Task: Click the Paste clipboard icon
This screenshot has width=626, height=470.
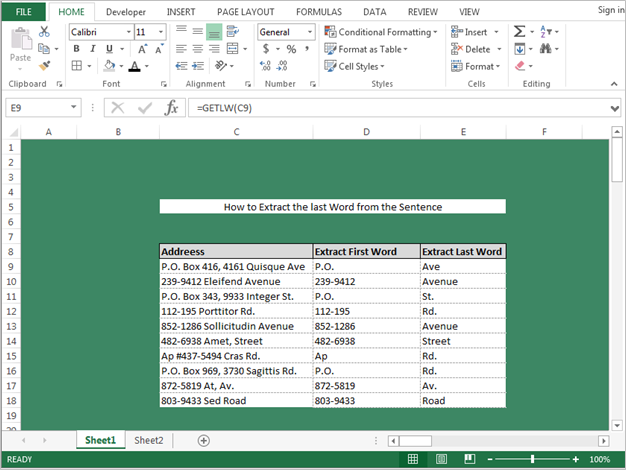Action: [x=20, y=39]
